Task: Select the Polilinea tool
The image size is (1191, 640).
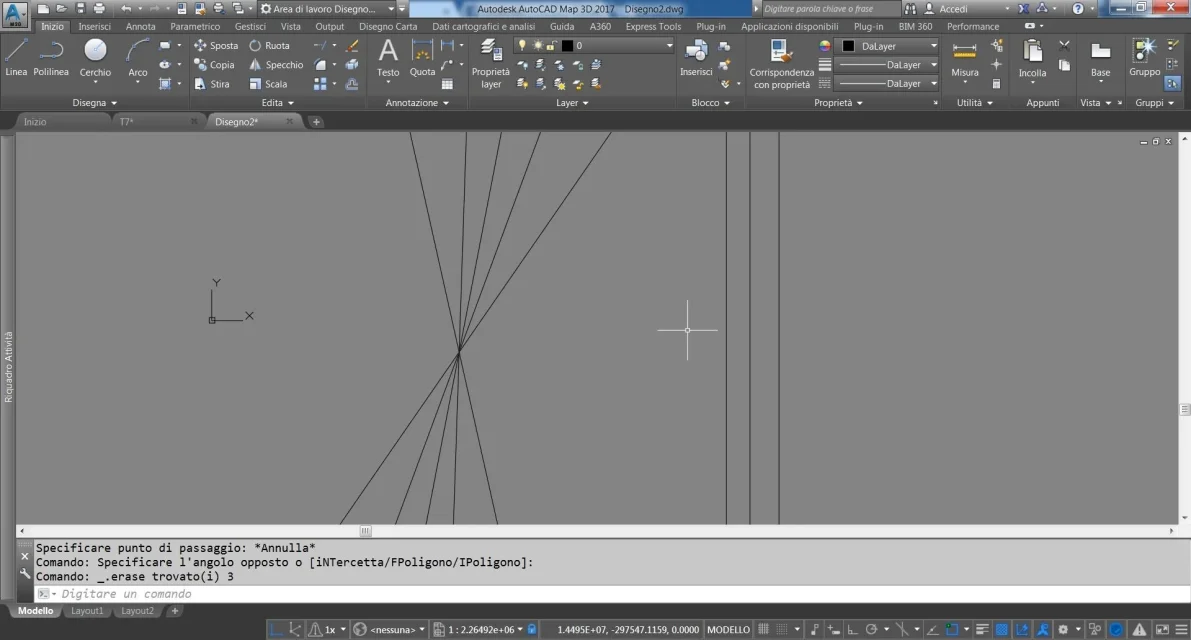Action: [51, 58]
